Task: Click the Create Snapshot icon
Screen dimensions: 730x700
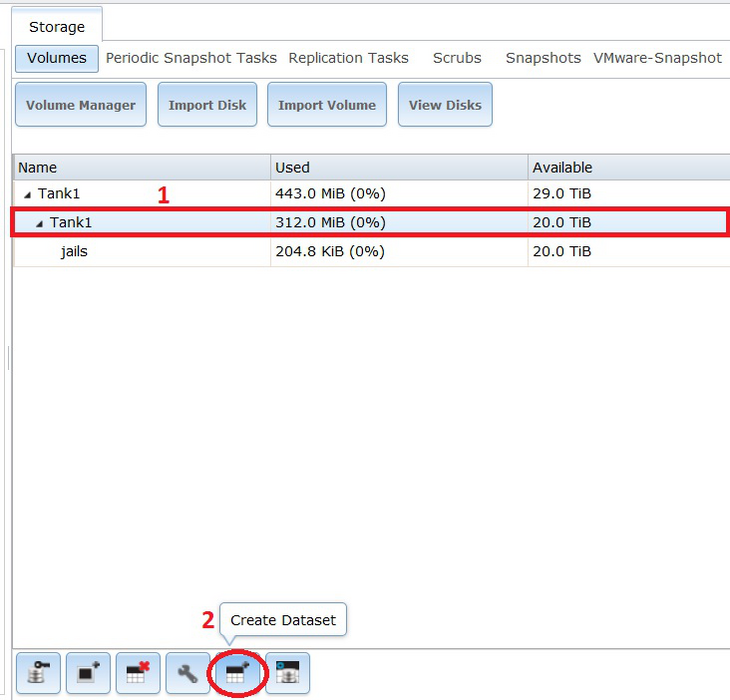Action: [x=88, y=673]
